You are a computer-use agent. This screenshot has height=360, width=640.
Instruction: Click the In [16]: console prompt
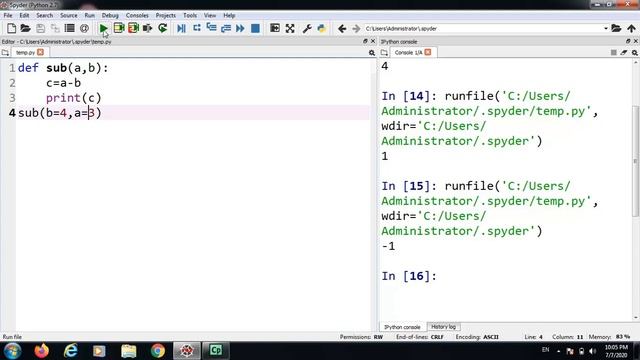click(x=409, y=276)
